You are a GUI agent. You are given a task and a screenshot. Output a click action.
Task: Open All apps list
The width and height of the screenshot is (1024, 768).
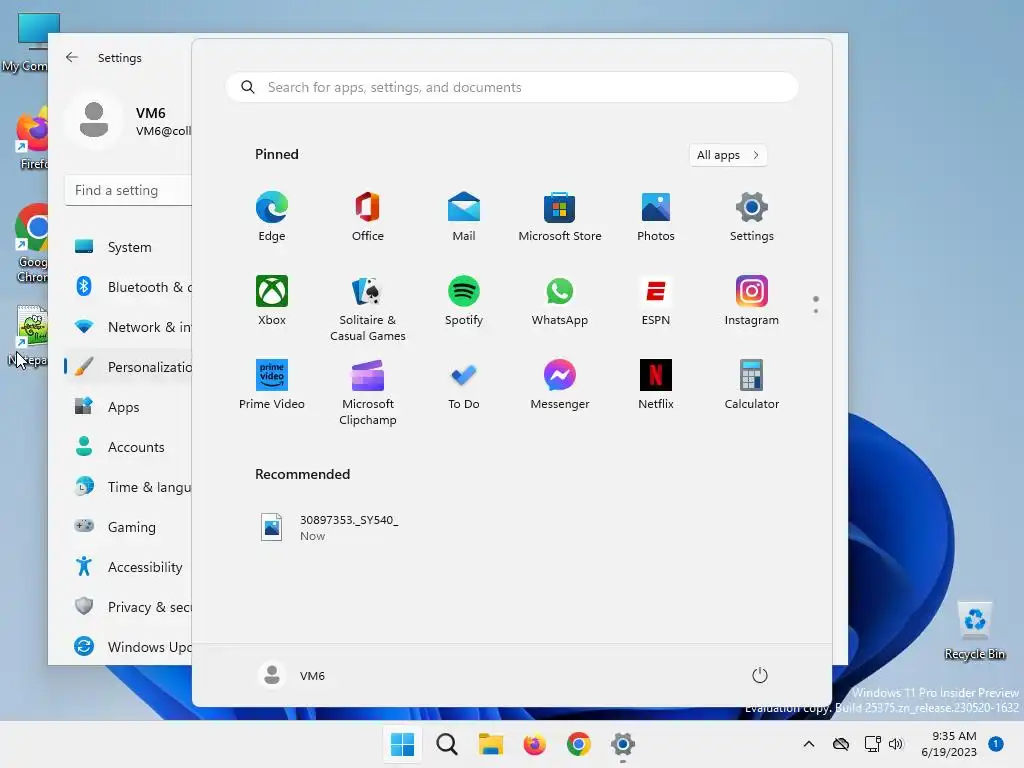click(x=728, y=155)
